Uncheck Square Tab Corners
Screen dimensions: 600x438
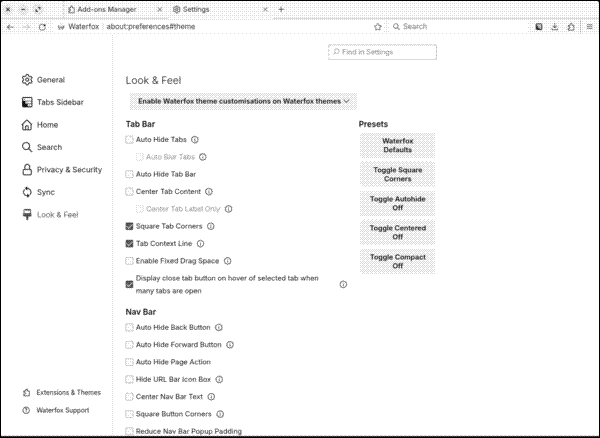(x=129, y=226)
